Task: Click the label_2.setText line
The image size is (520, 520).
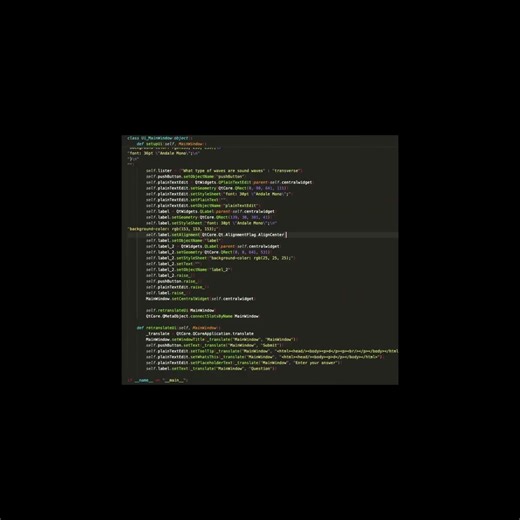Action: pos(174,264)
